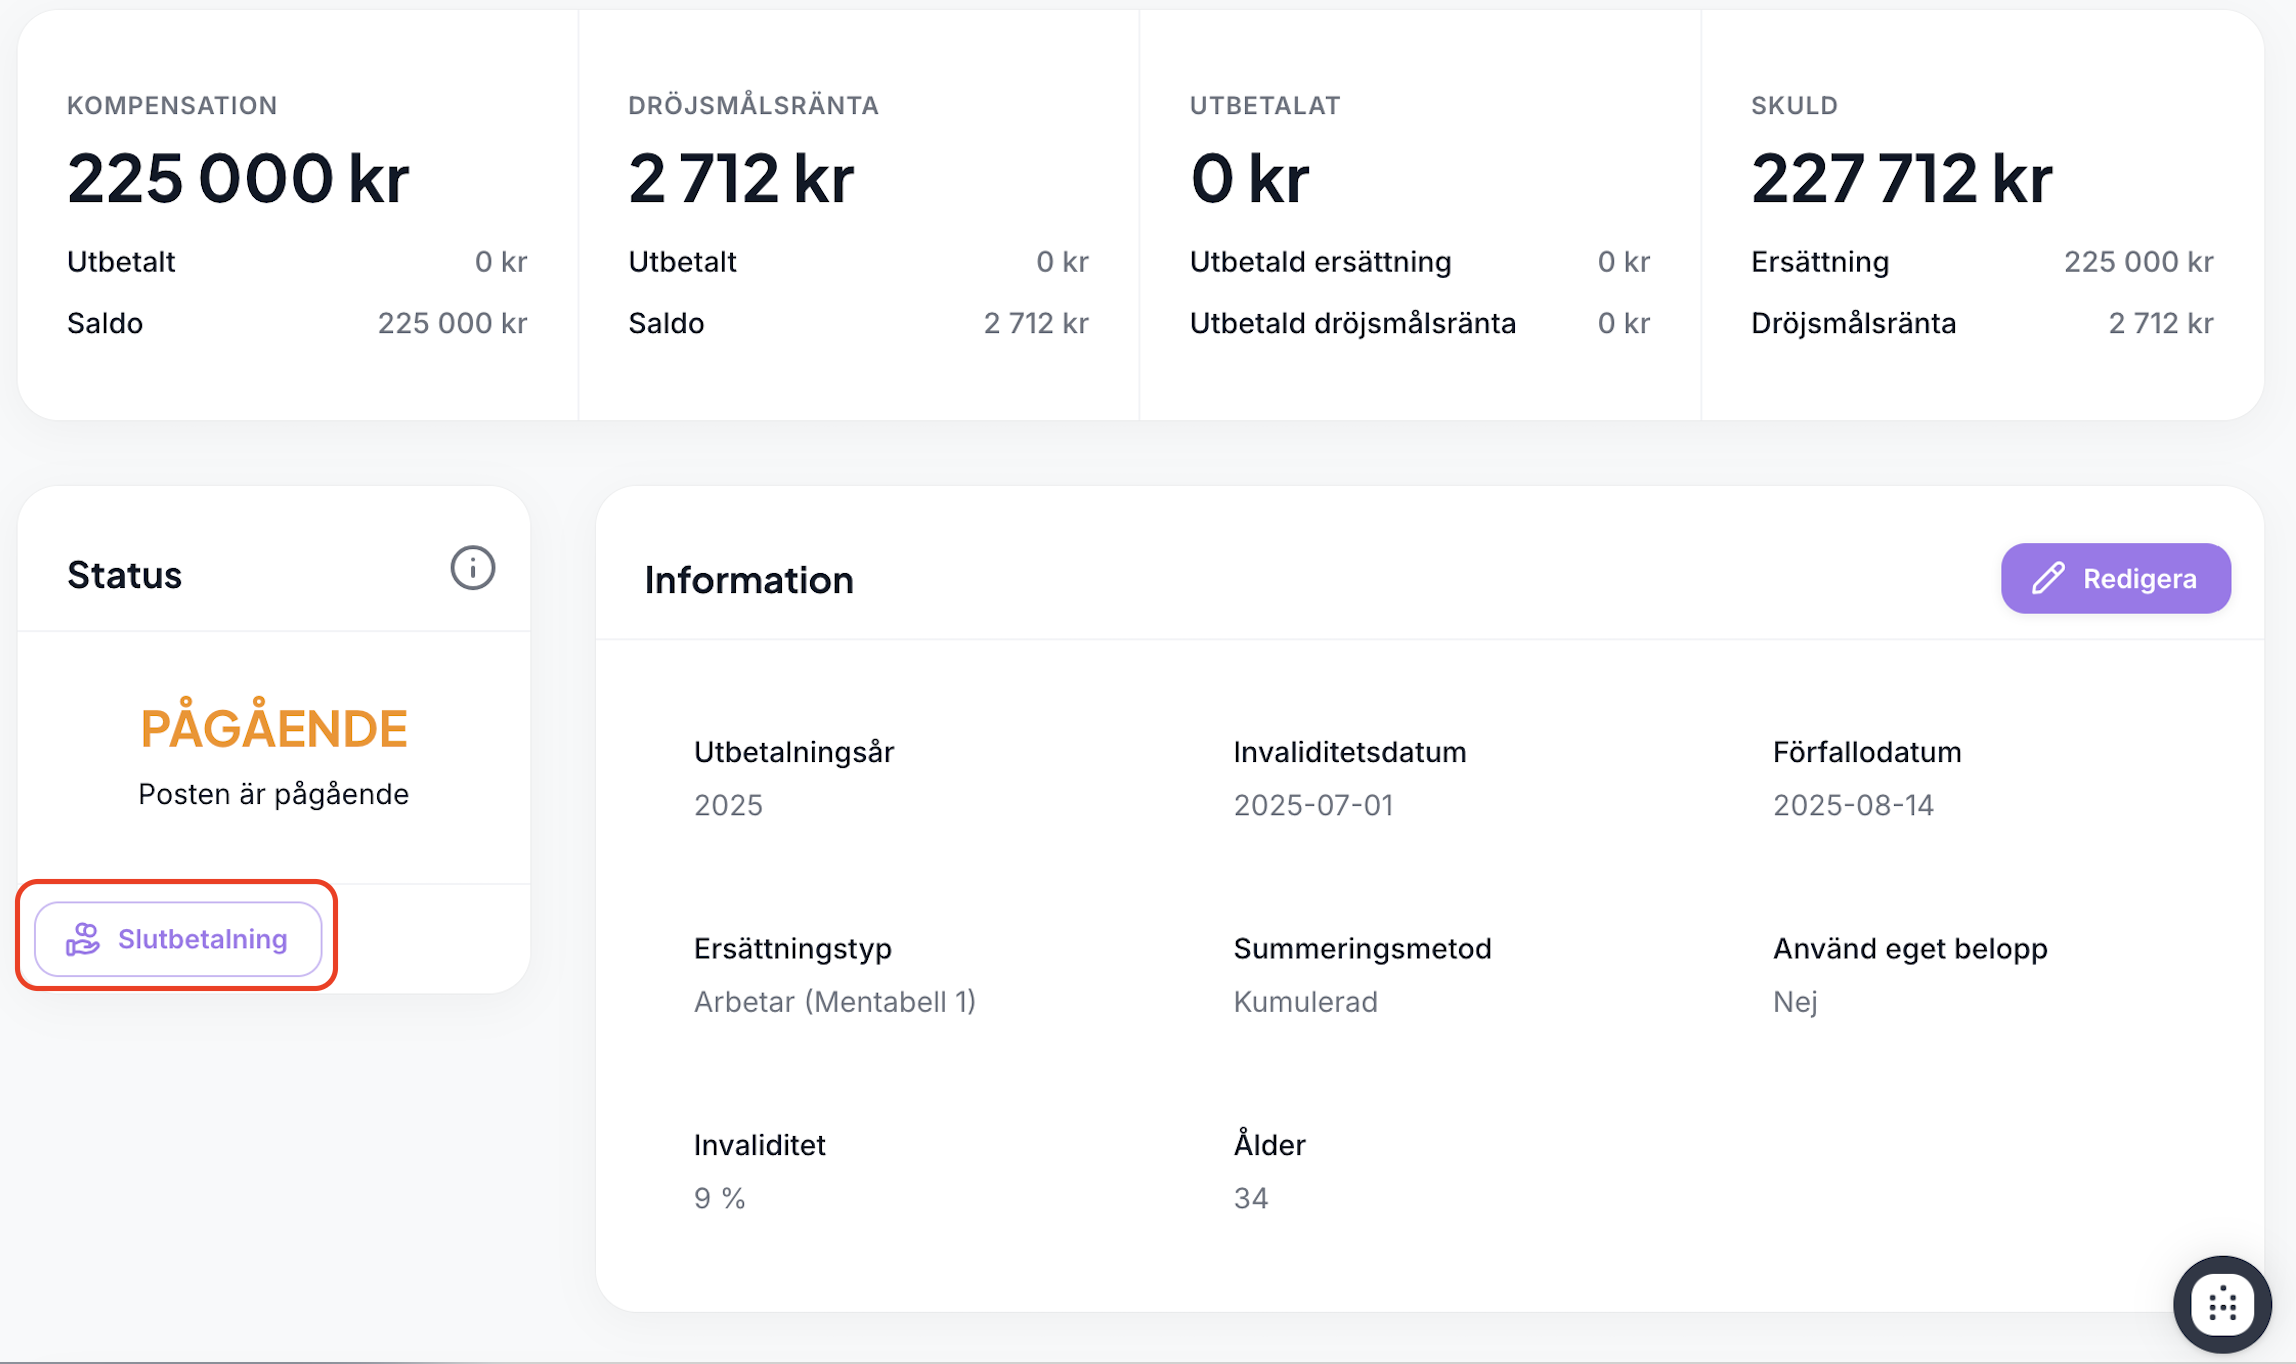Select the Invaliditetsdatum value 2025-07-01
Screen dimensions: 2296x1364
pyautogui.click(x=1312, y=805)
